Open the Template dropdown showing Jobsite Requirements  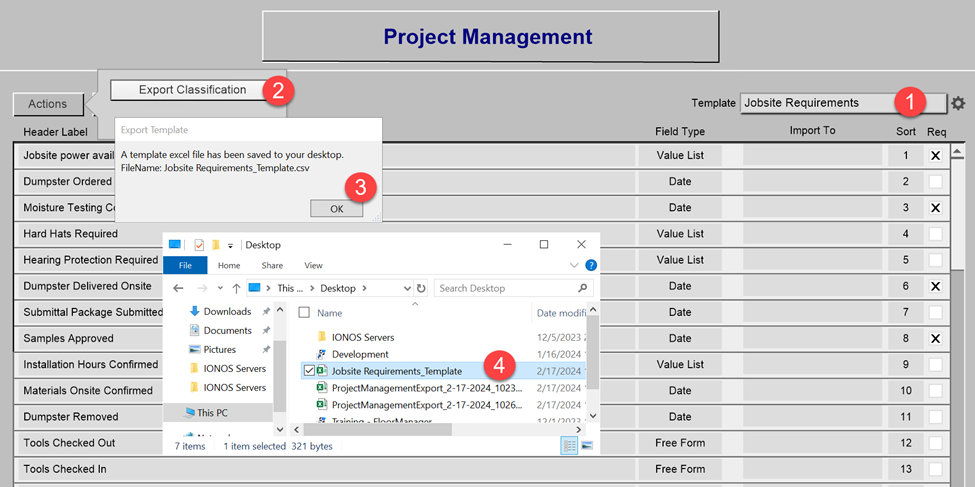coord(843,103)
